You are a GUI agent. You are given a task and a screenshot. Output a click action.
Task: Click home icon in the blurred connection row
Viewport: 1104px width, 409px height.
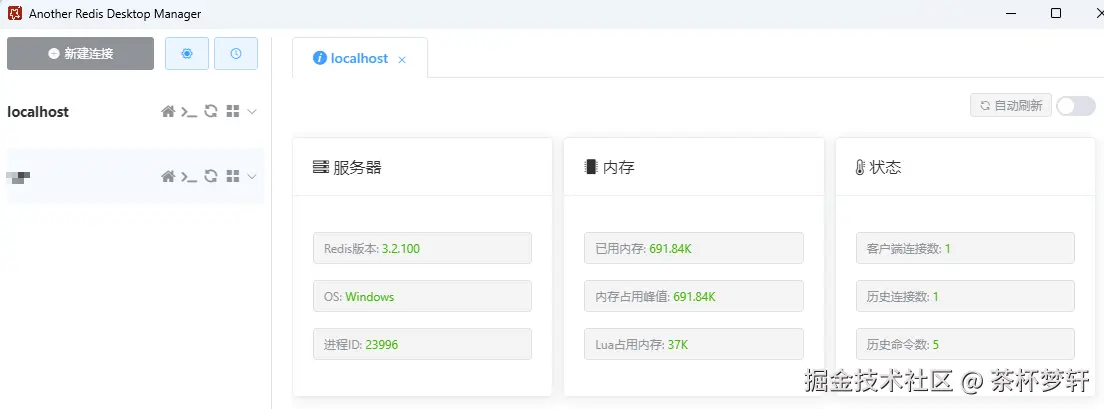[168, 176]
